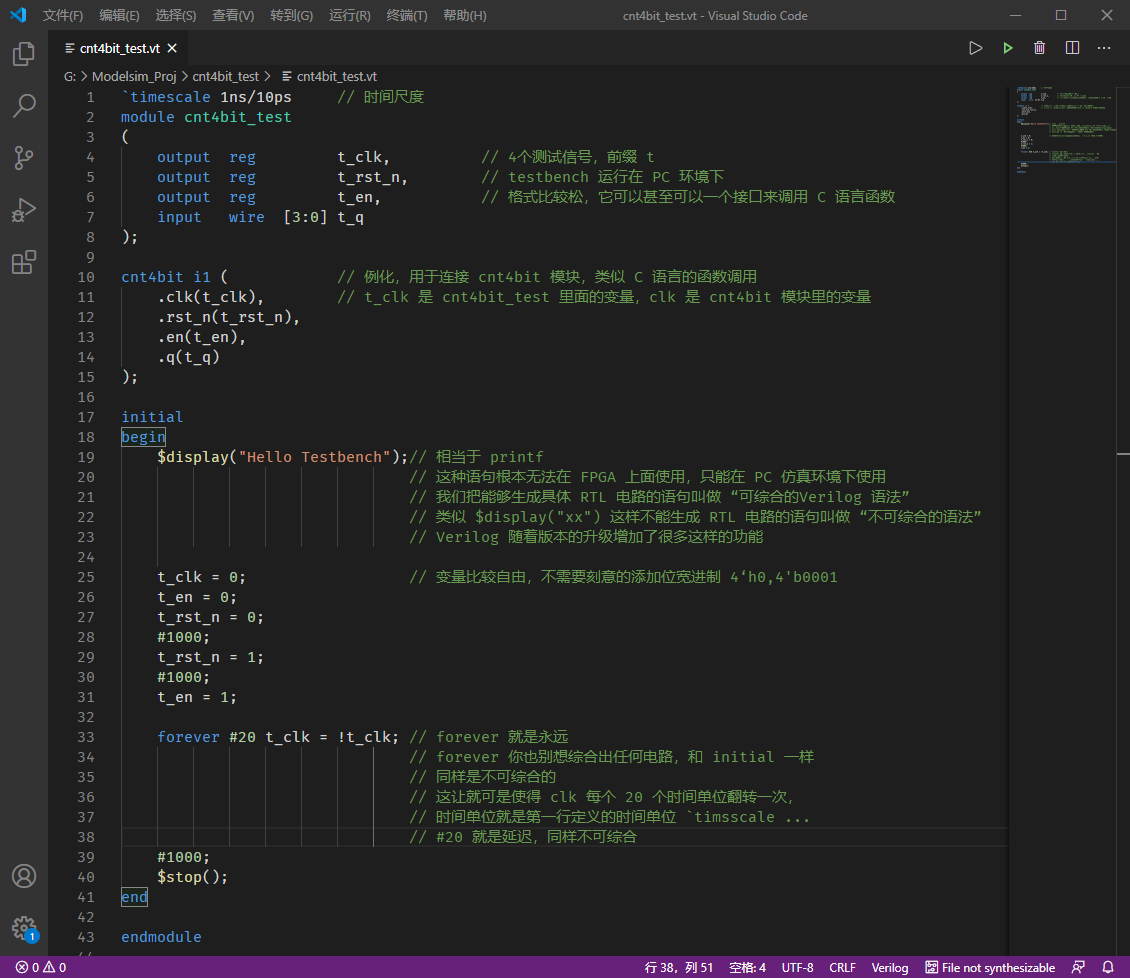Viewport: 1130px width, 978px height.
Task: Open the Manage gear icon
Action: (x=24, y=928)
